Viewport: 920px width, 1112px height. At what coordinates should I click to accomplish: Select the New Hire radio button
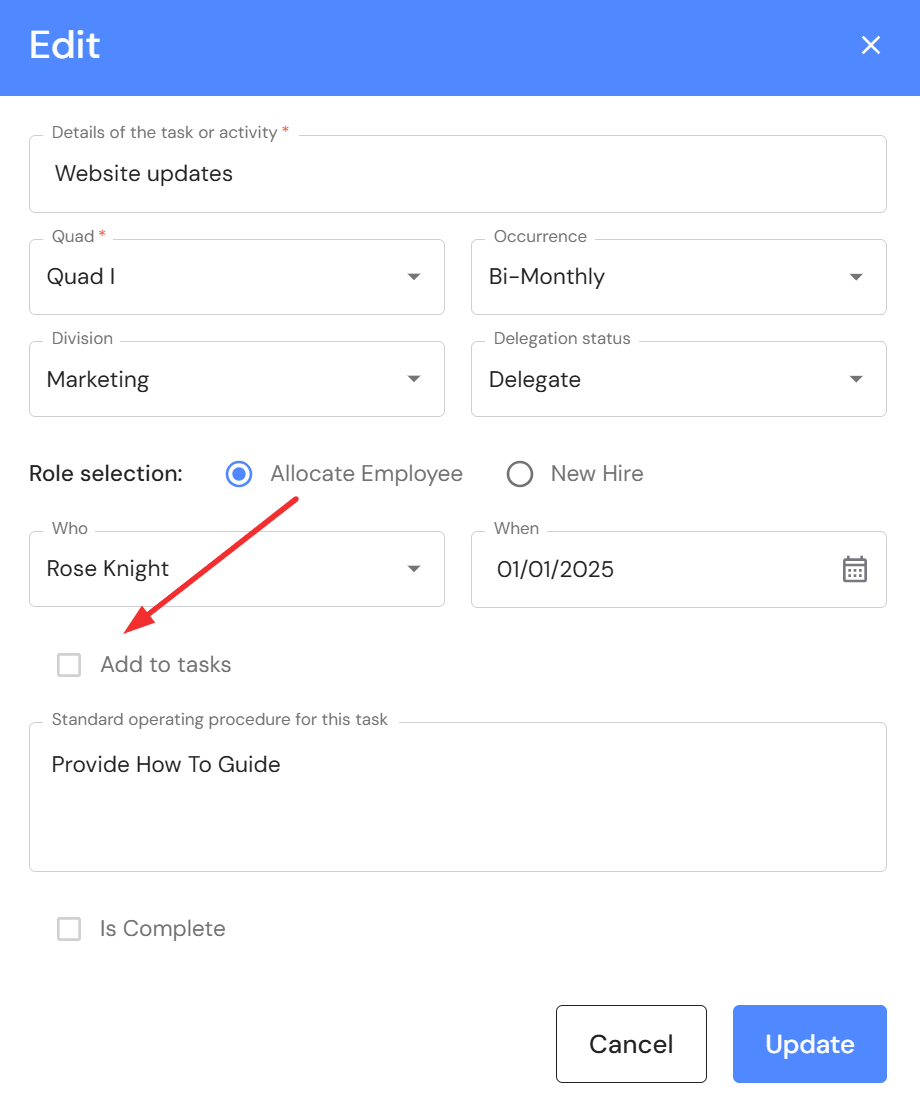pyautogui.click(x=520, y=474)
